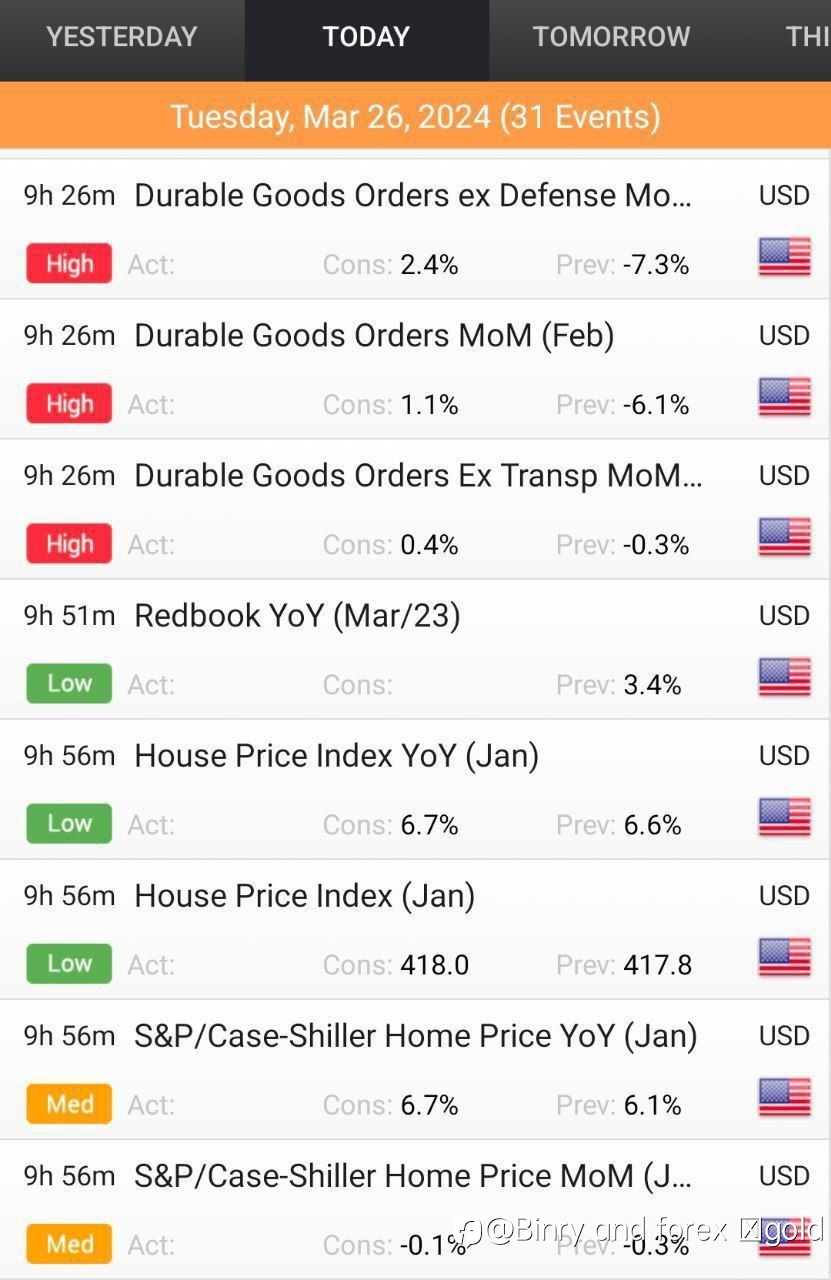Image resolution: width=831 pixels, height=1280 pixels.
Task: Open the House Price Index YoY (Jan) event
Action: [x=415, y=789]
